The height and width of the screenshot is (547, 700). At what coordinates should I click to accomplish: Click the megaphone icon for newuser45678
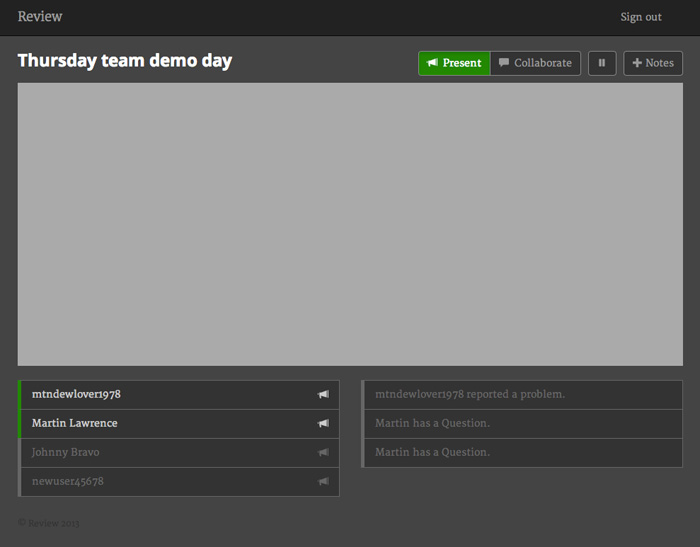323,481
